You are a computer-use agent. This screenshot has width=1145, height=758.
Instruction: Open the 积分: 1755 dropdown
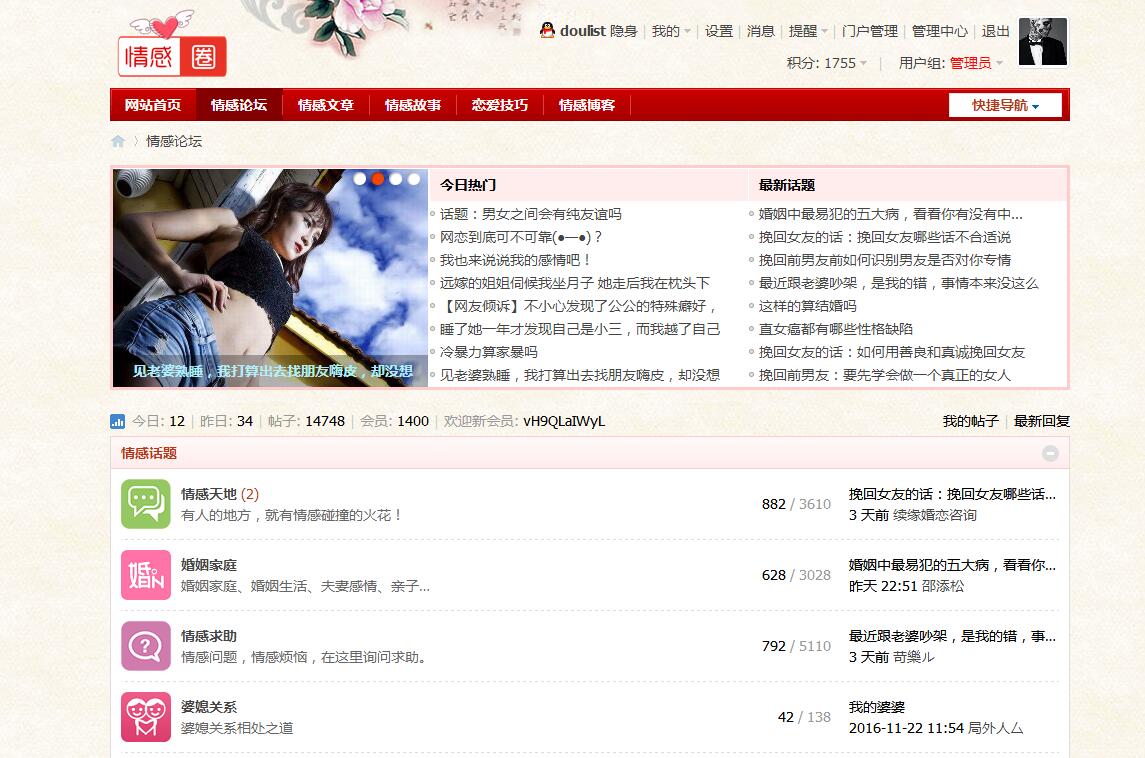click(x=827, y=64)
